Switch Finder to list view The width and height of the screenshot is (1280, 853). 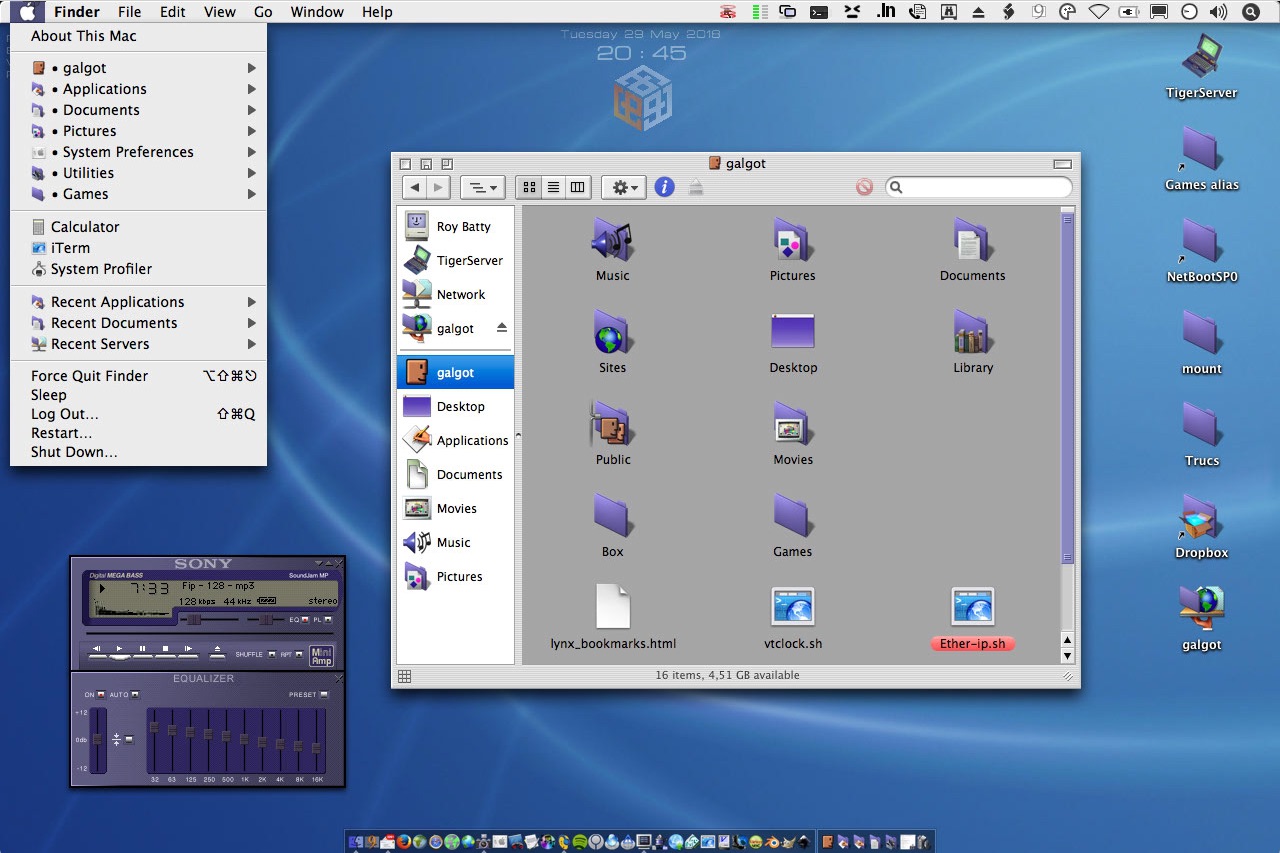(553, 187)
